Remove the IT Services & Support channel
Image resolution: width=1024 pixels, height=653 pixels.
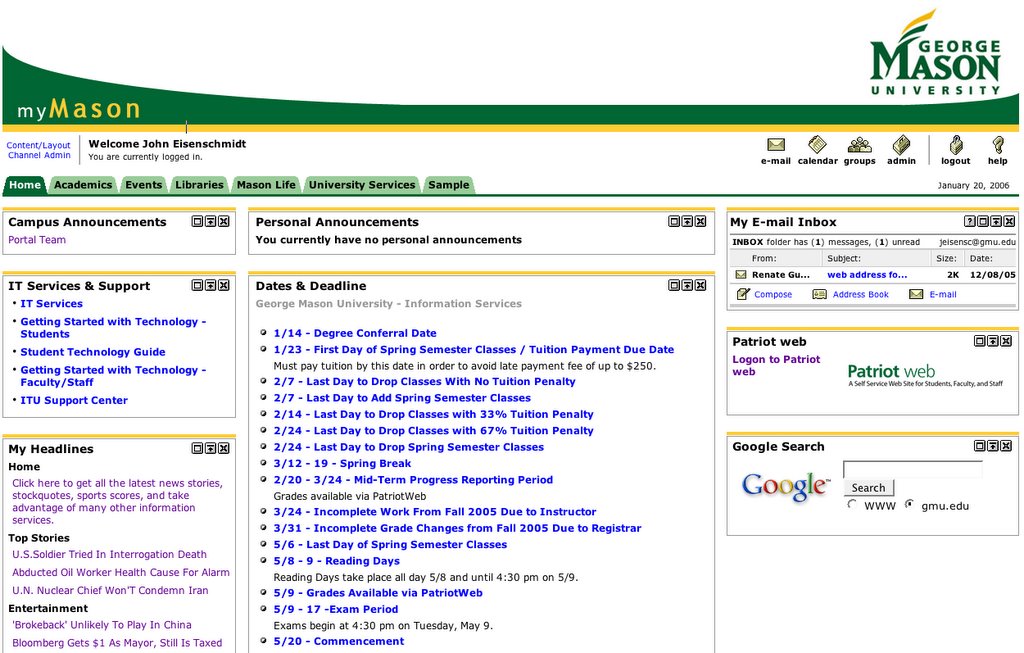223,285
